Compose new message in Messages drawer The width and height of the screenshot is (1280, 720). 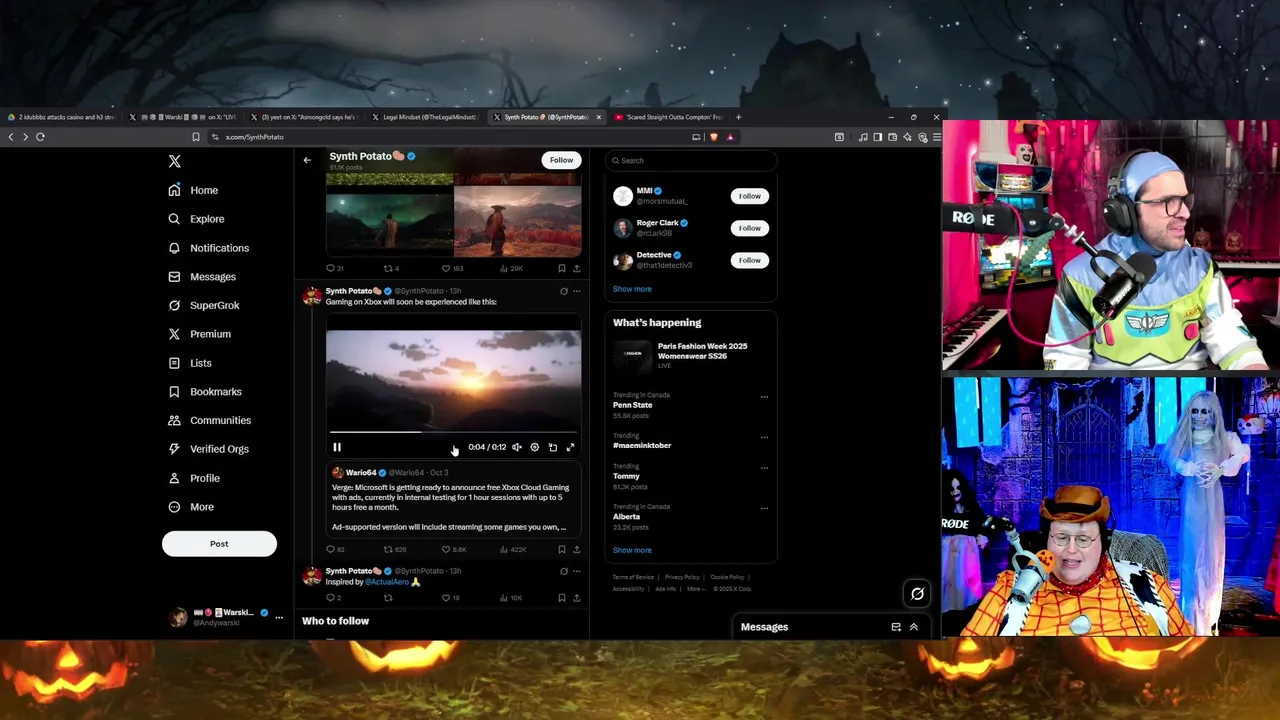coord(896,627)
